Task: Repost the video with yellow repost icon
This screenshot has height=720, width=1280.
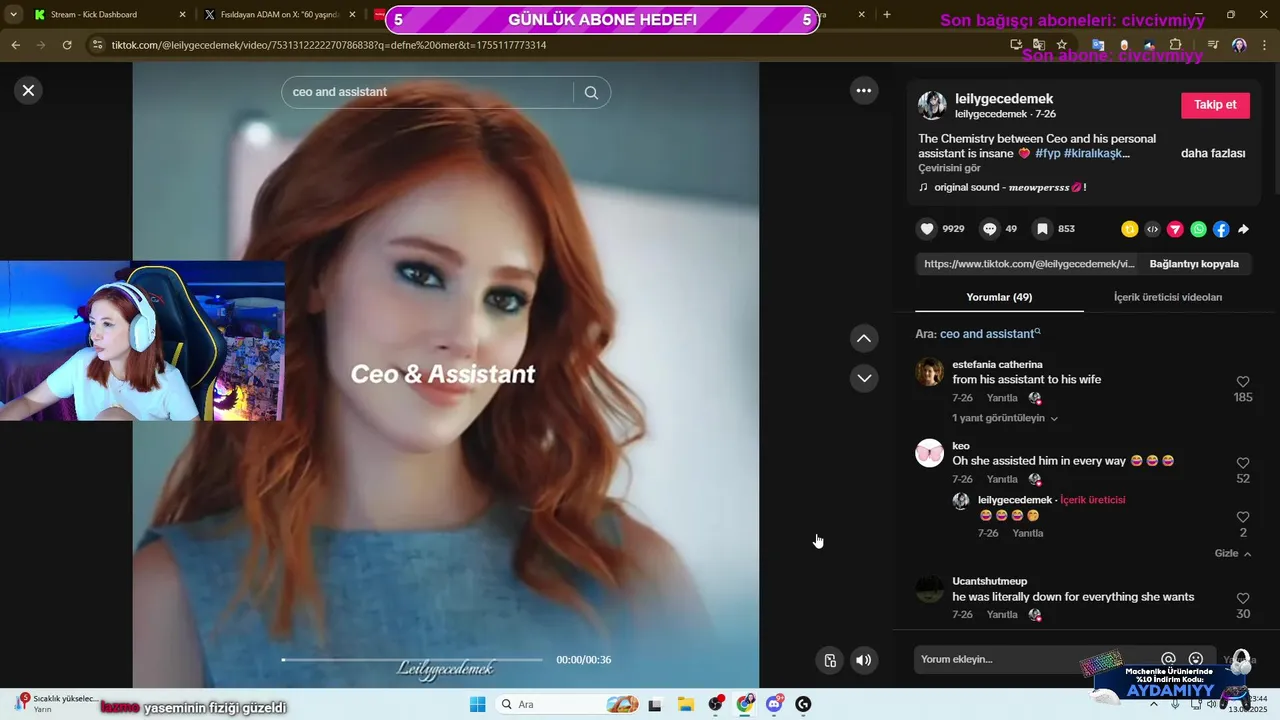Action: pyautogui.click(x=1130, y=229)
